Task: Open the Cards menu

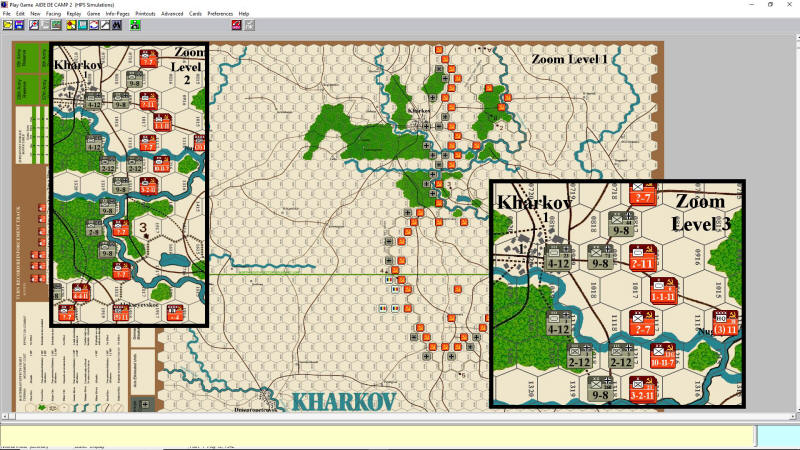Action: 196,13
